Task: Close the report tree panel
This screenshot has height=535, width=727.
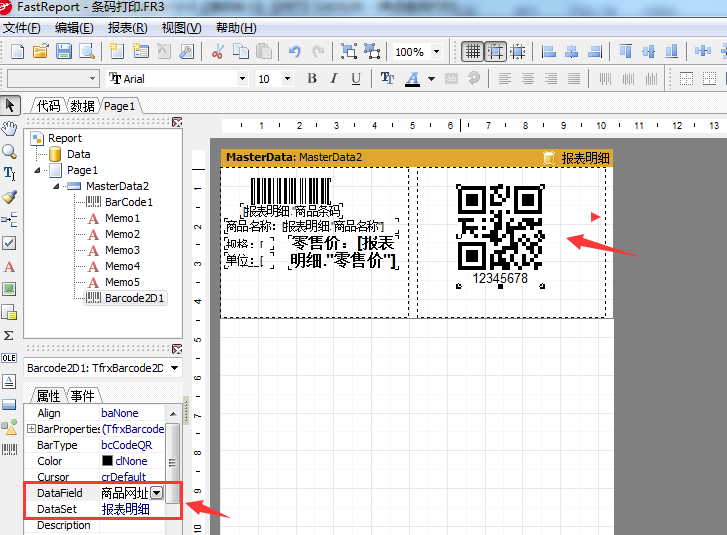Action: pos(177,122)
